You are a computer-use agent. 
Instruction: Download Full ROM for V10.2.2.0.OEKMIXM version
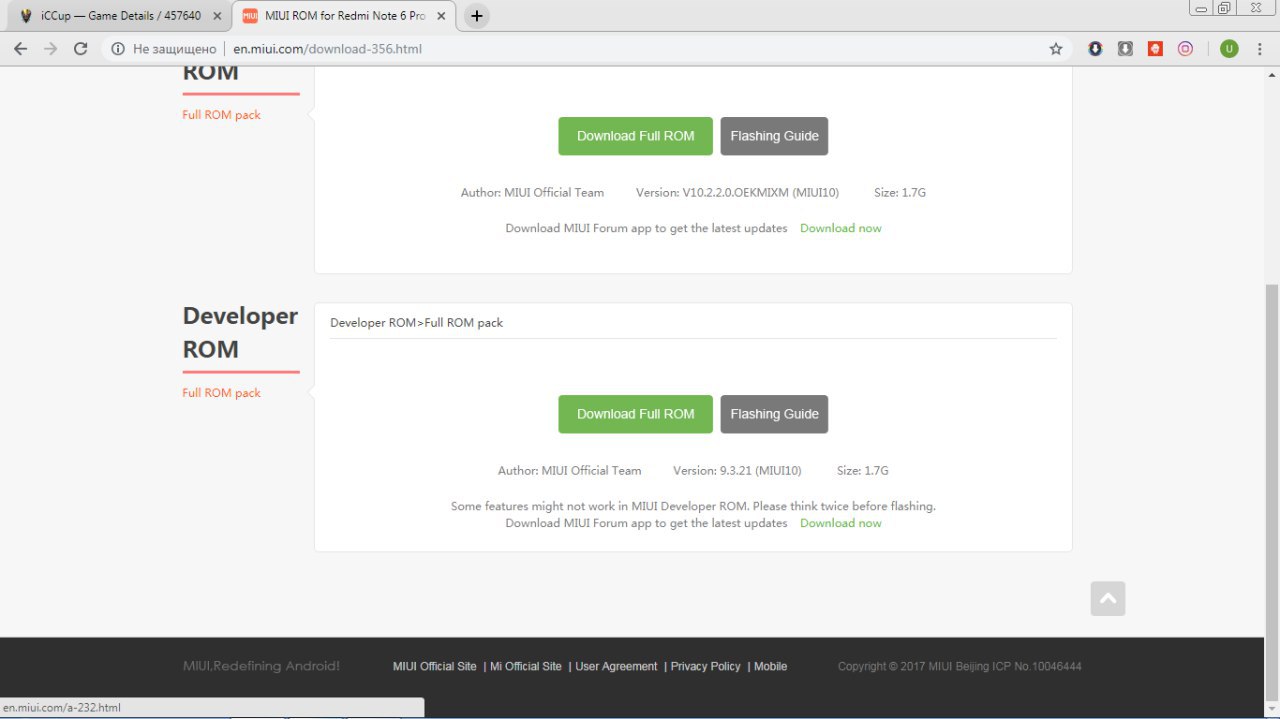635,136
